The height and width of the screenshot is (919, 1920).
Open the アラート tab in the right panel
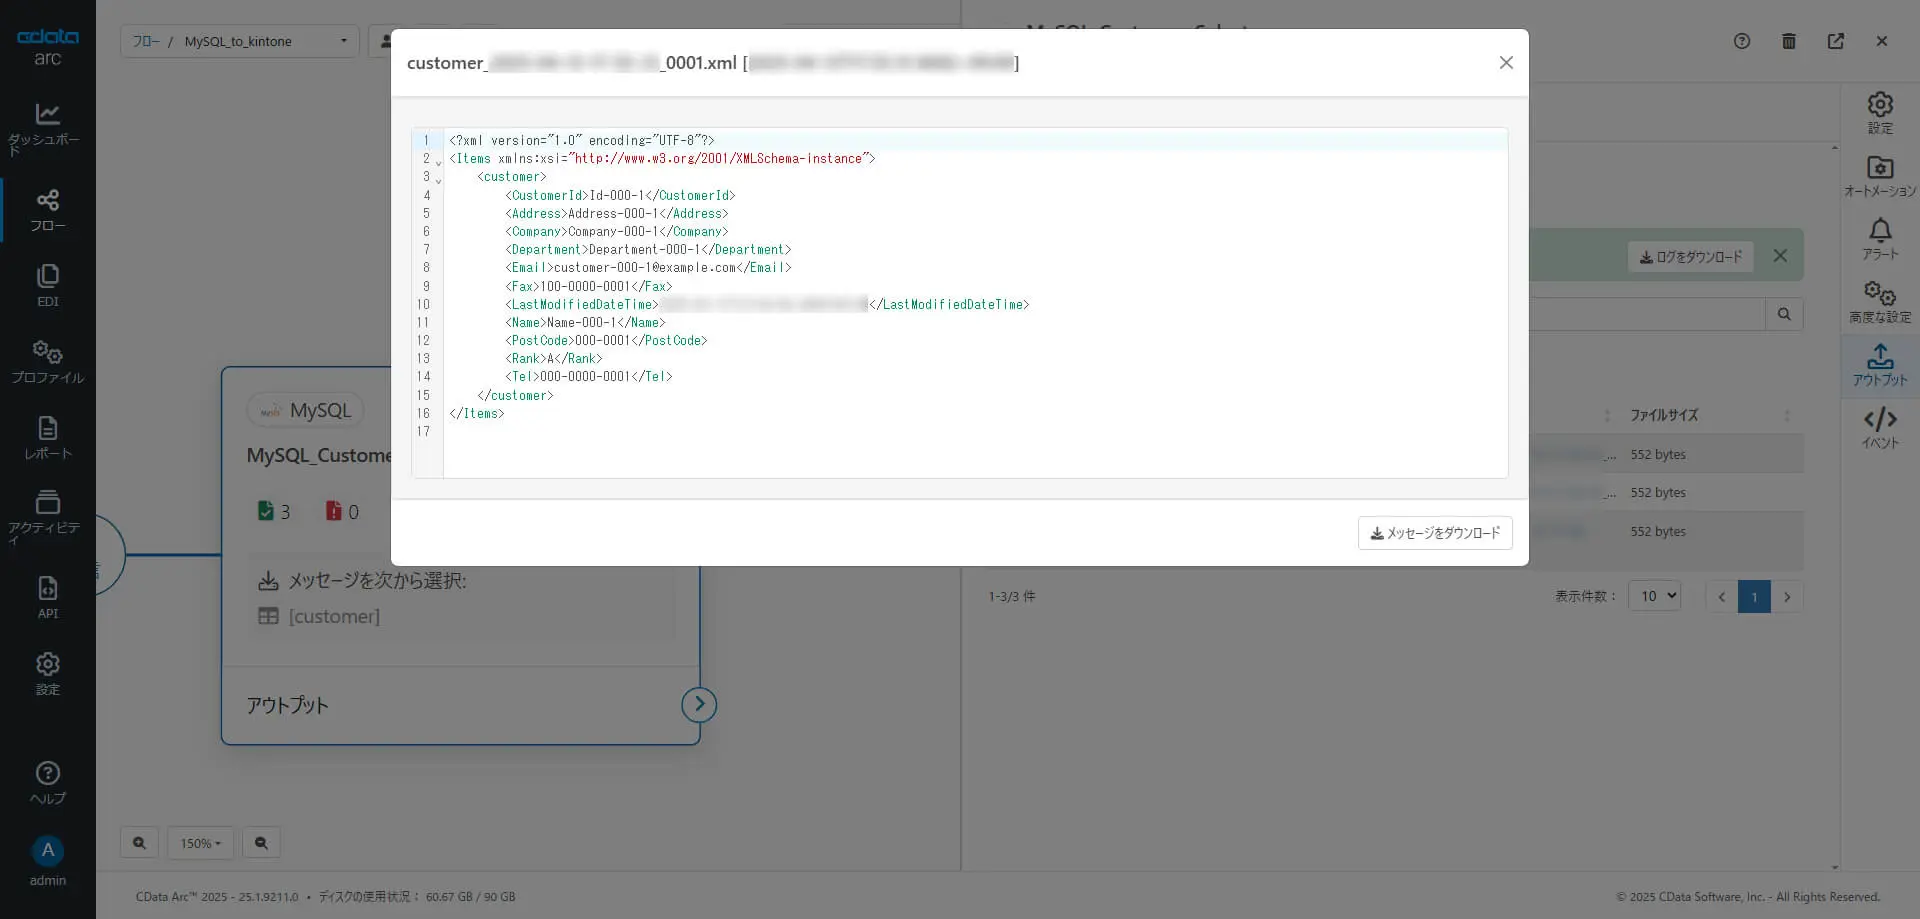[1880, 239]
